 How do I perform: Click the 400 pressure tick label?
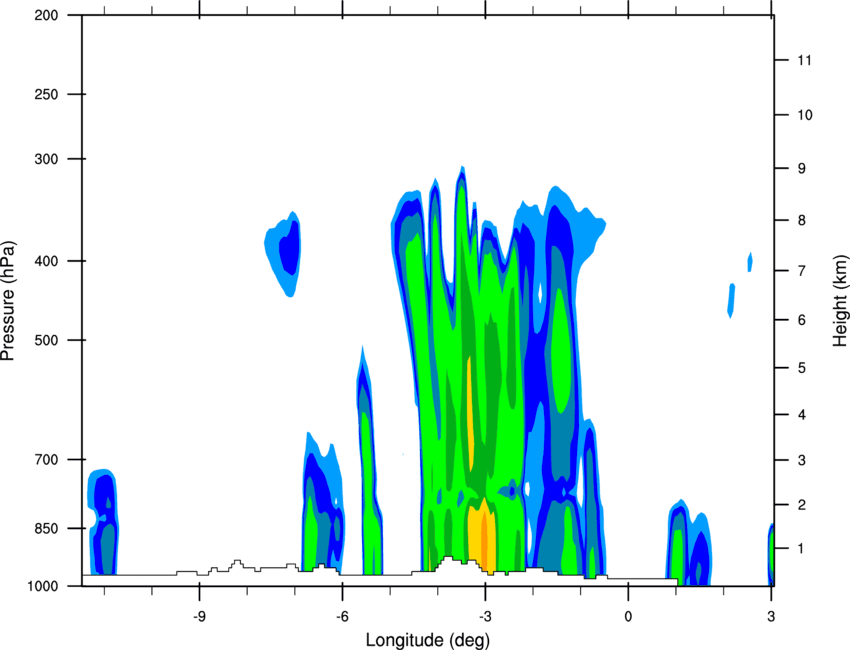(46, 261)
